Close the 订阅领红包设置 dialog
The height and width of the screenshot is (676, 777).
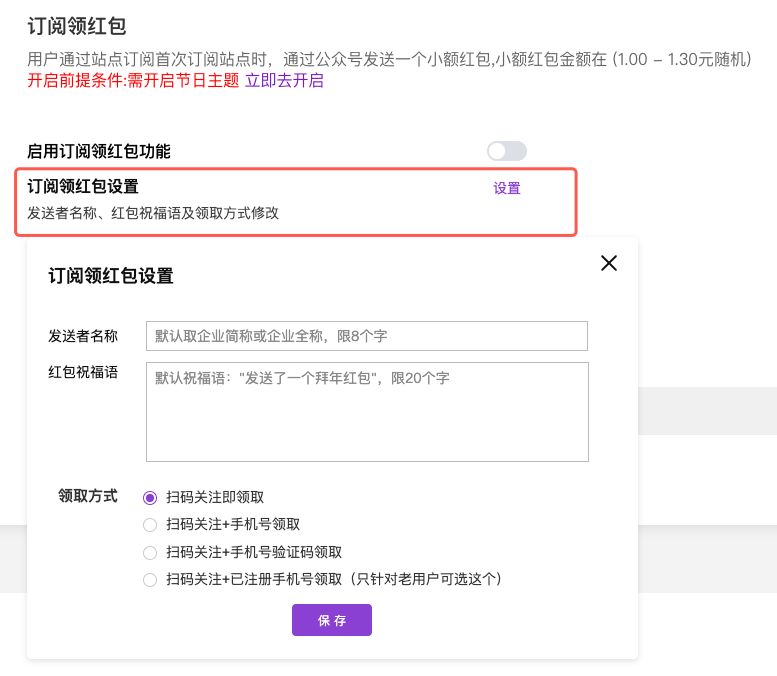pos(608,264)
